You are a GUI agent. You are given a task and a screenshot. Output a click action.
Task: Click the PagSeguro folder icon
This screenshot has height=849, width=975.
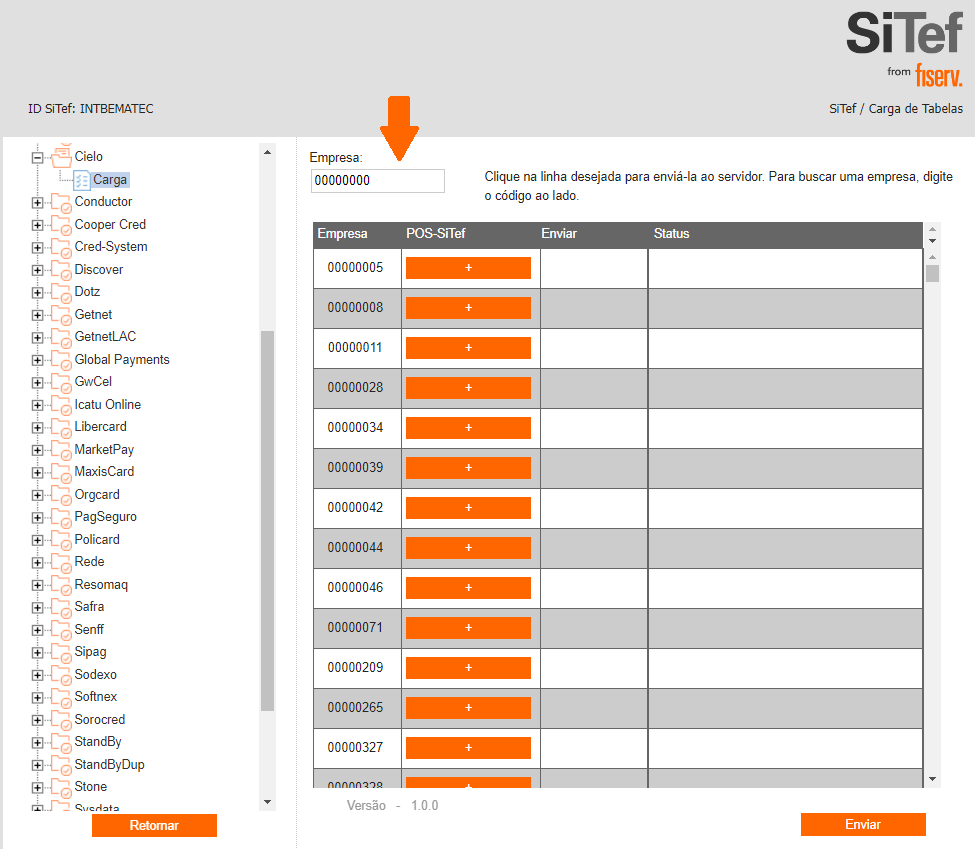61,517
